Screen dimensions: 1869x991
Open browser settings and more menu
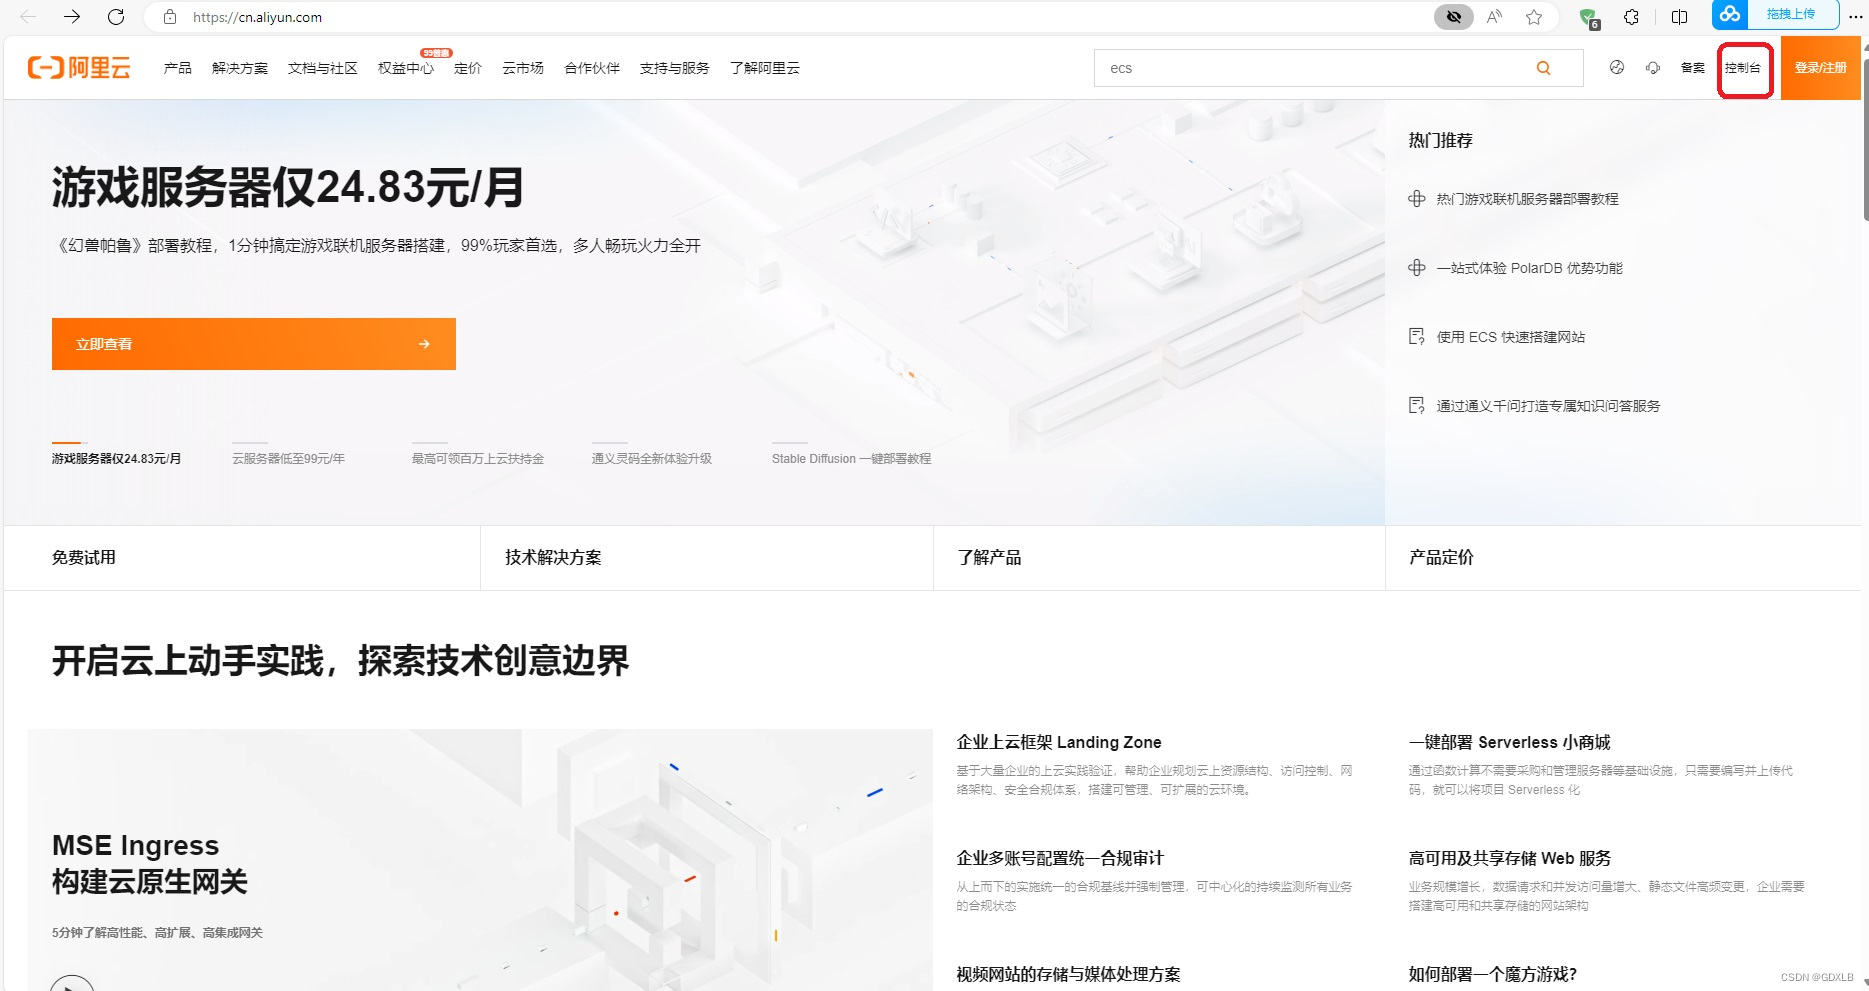point(1856,17)
